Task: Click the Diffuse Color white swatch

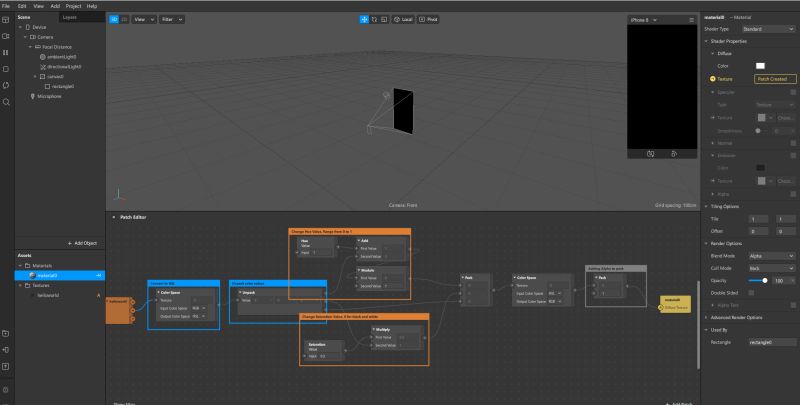Action: point(760,66)
